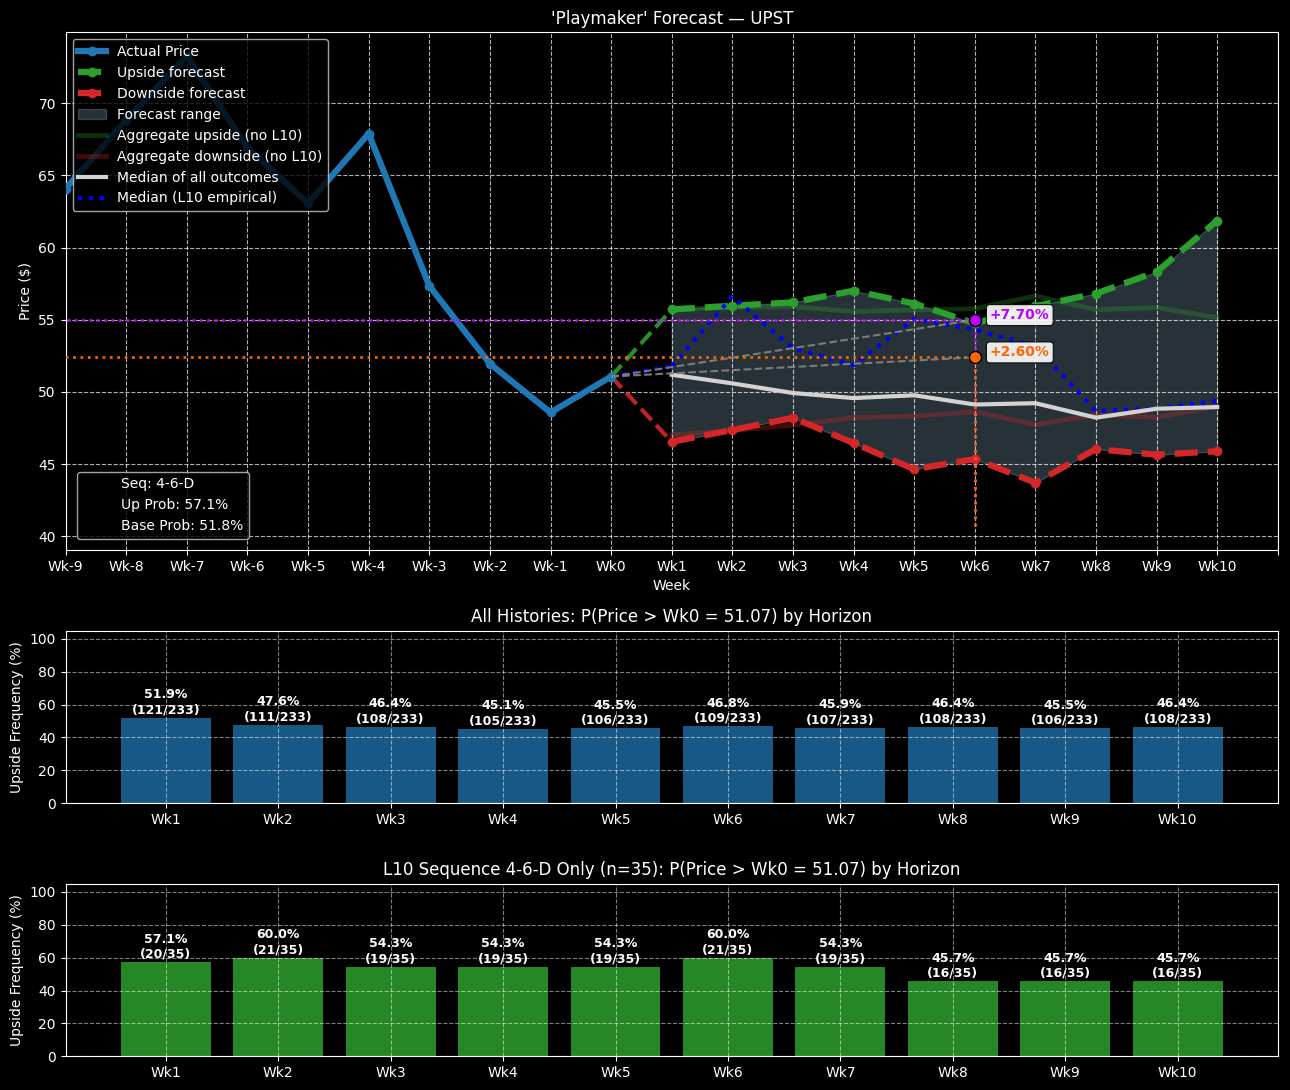The image size is (1290, 1090).
Task: Click the Actual Price data point at Wk0
Action: pyautogui.click(x=611, y=377)
